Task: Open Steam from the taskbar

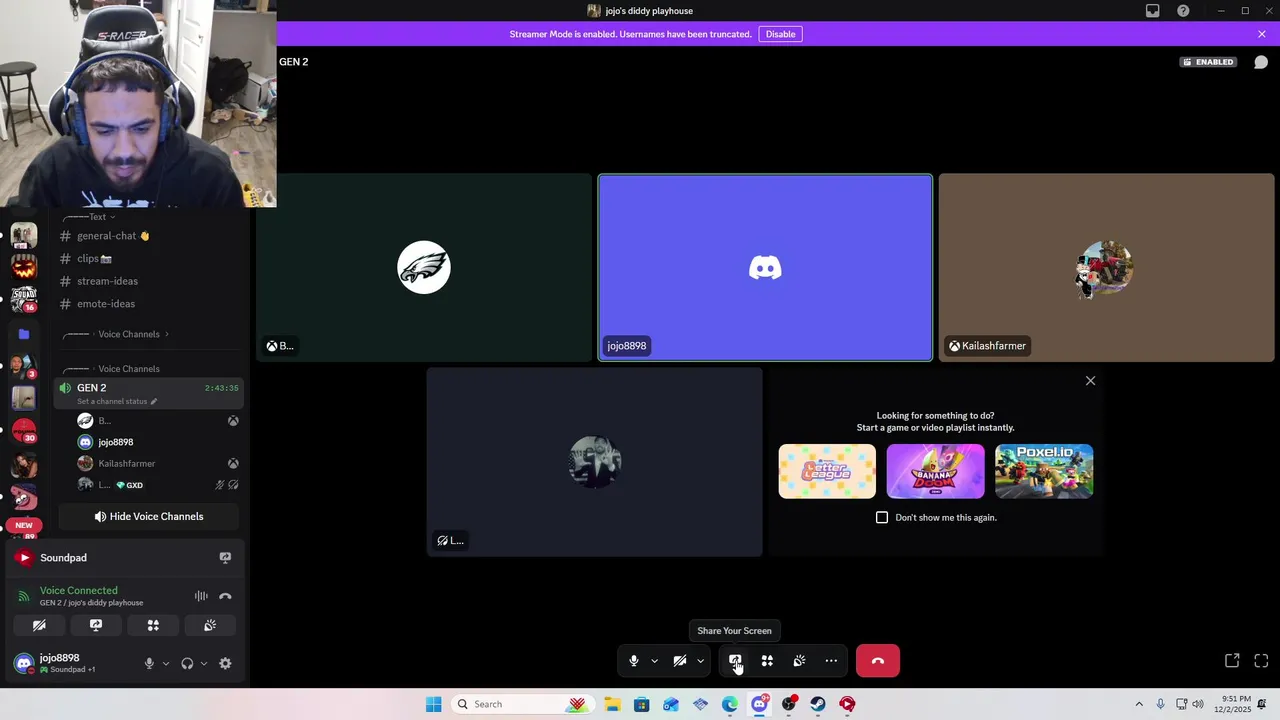Action: pos(818,704)
